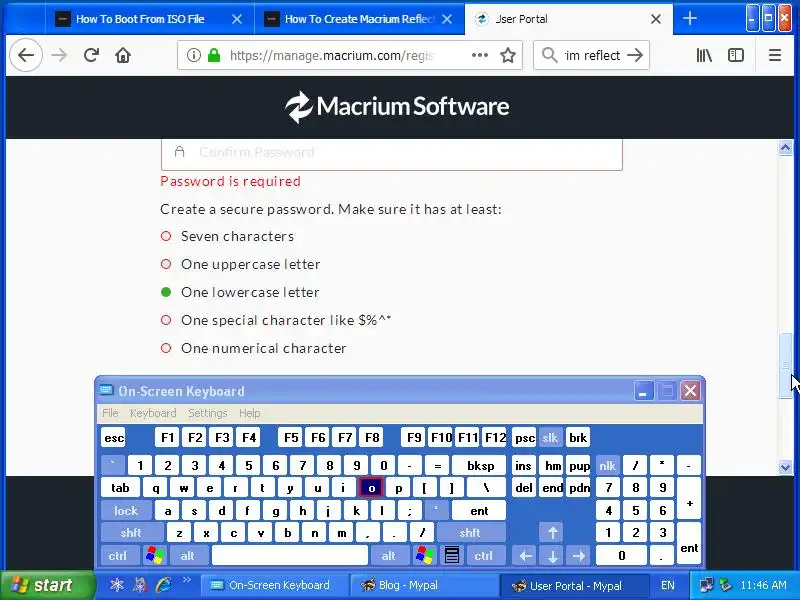This screenshot has height=600, width=800.
Task: Click the tab key on keyboard
Action: [120, 488]
